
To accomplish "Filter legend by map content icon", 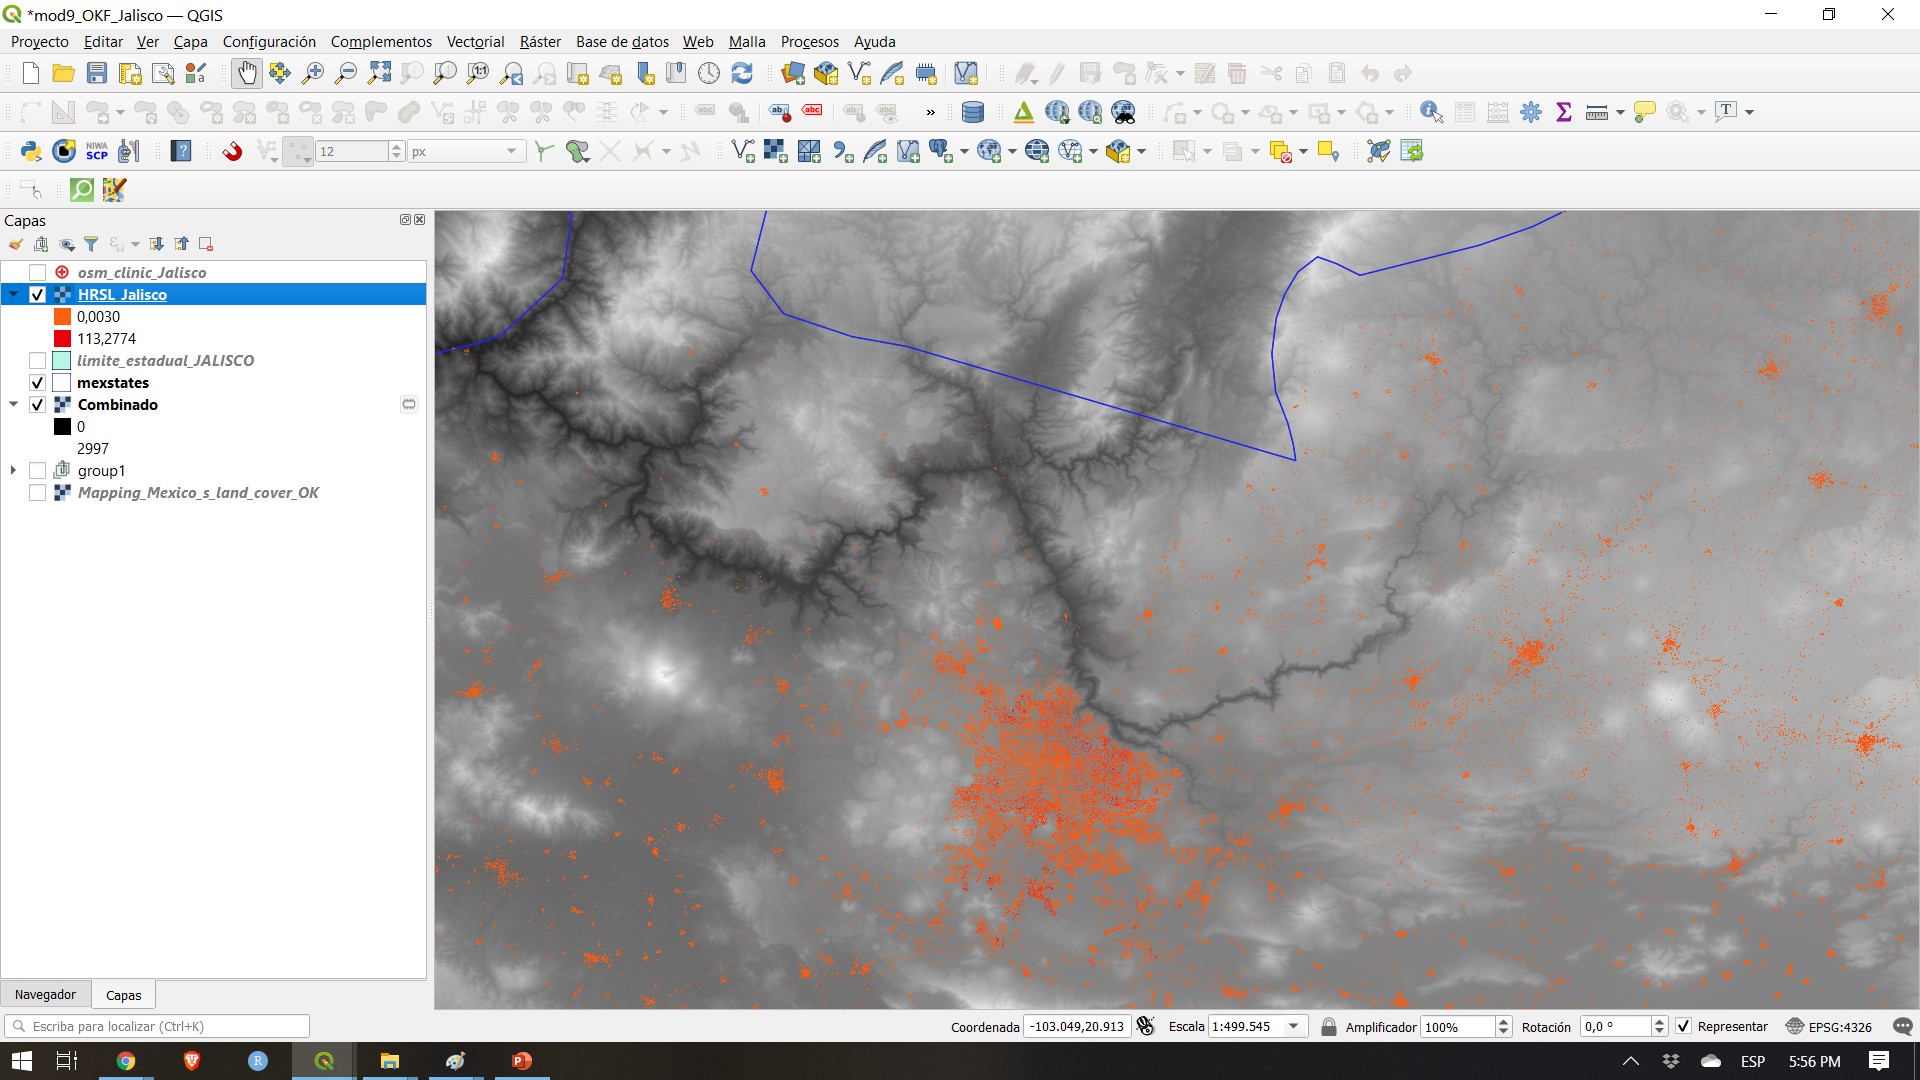I will 91,244.
